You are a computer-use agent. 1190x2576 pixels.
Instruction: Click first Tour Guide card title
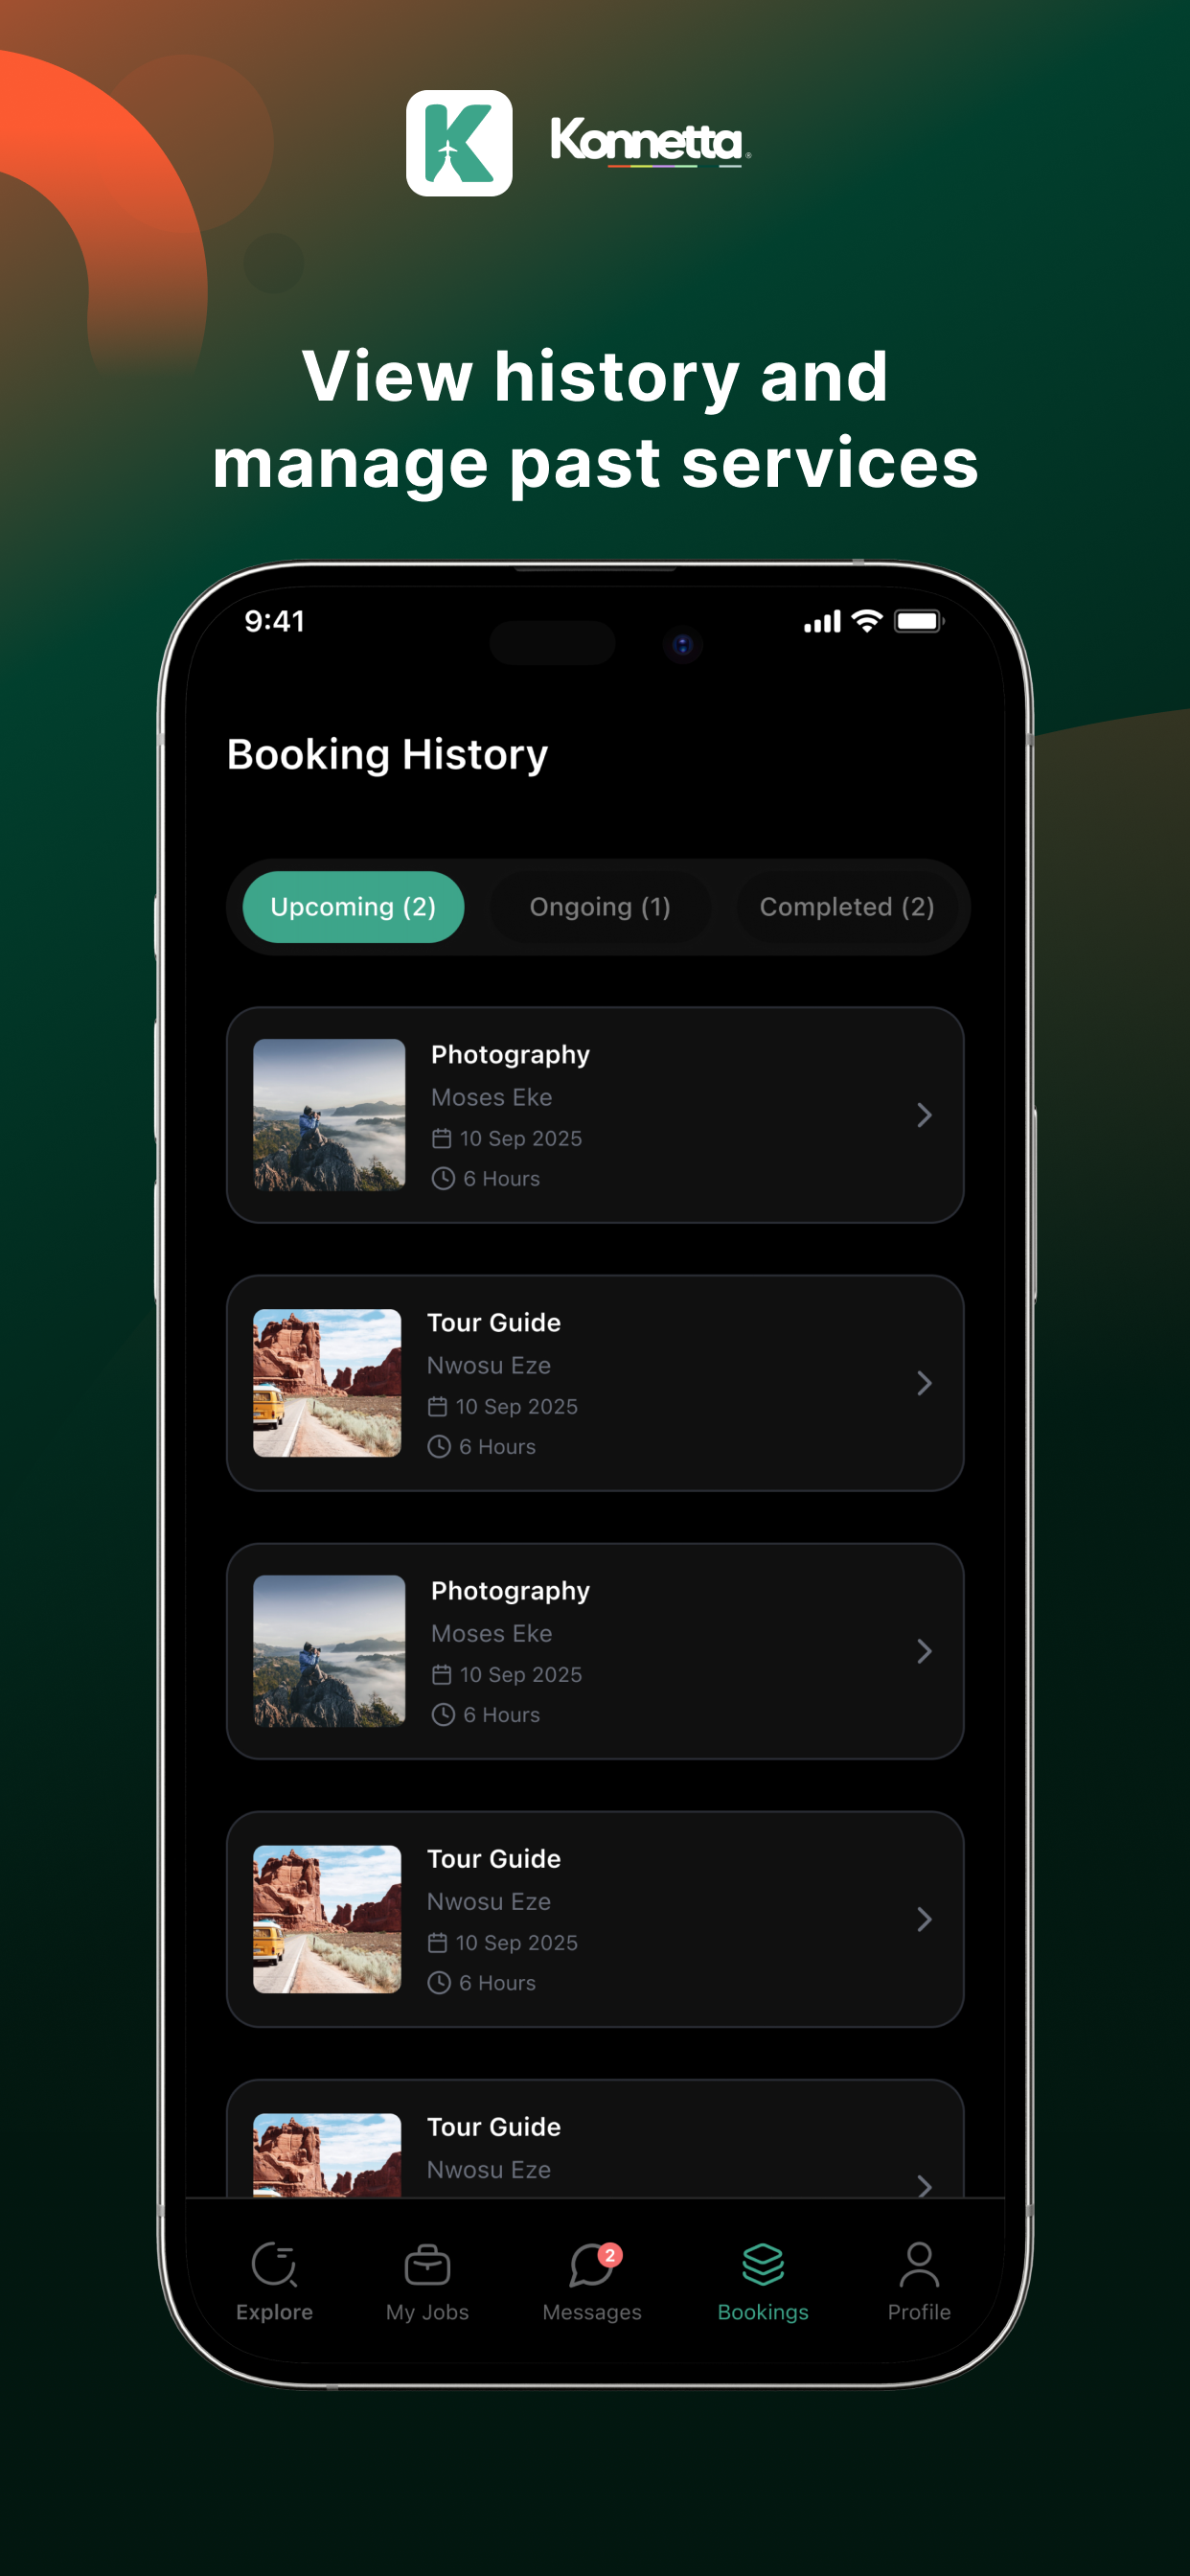tap(494, 1323)
